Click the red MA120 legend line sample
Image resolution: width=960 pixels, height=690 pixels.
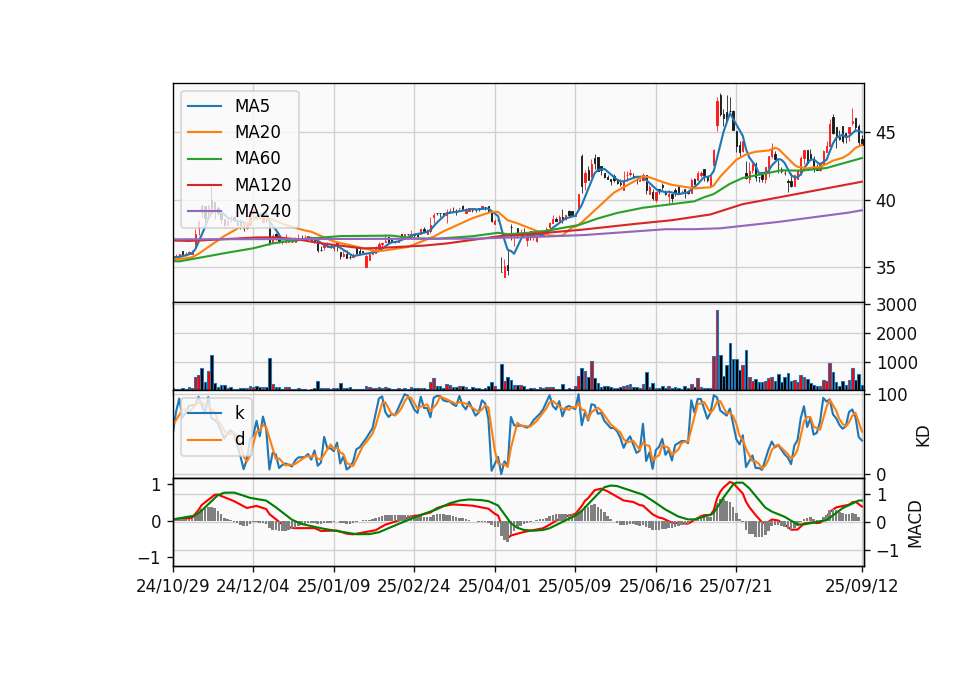(x=204, y=185)
